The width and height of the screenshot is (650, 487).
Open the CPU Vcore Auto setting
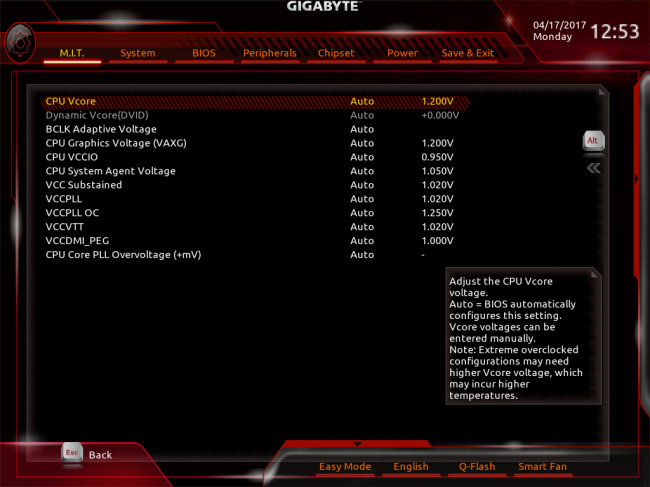pos(362,101)
